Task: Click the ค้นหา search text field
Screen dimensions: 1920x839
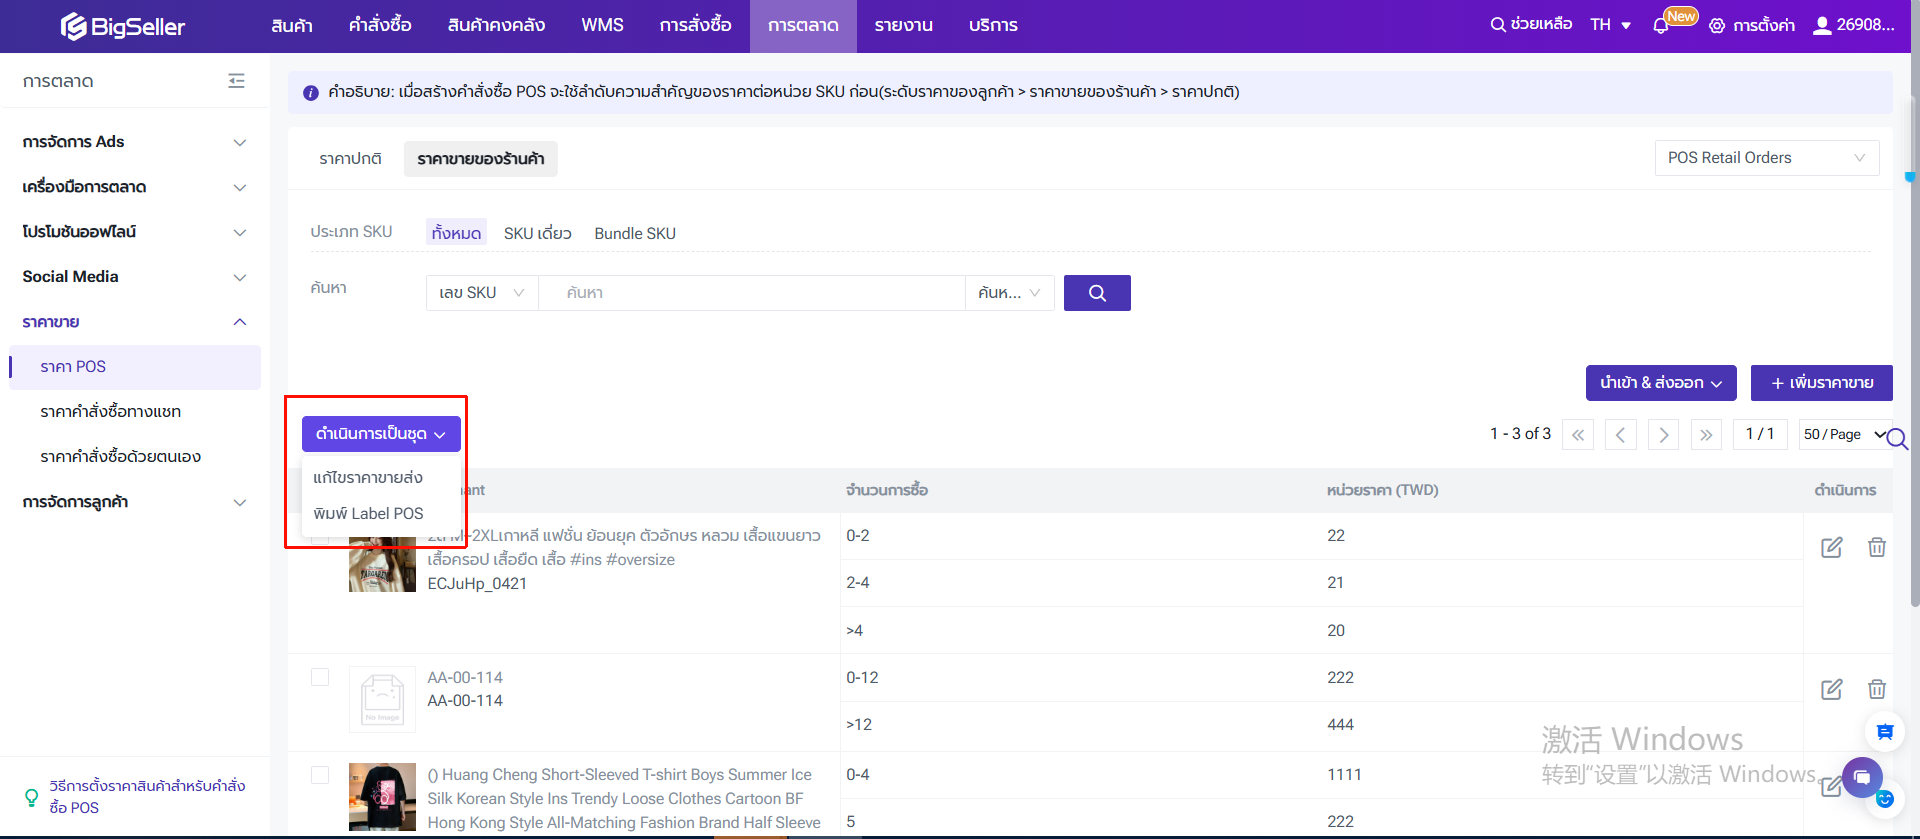Action: click(750, 293)
